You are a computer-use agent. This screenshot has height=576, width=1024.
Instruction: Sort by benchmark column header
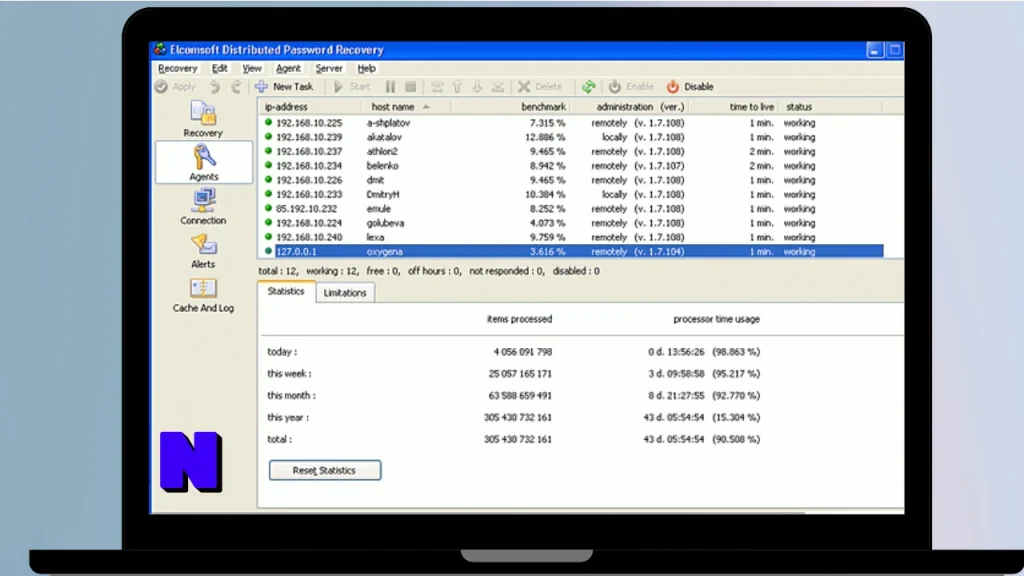click(x=511, y=106)
